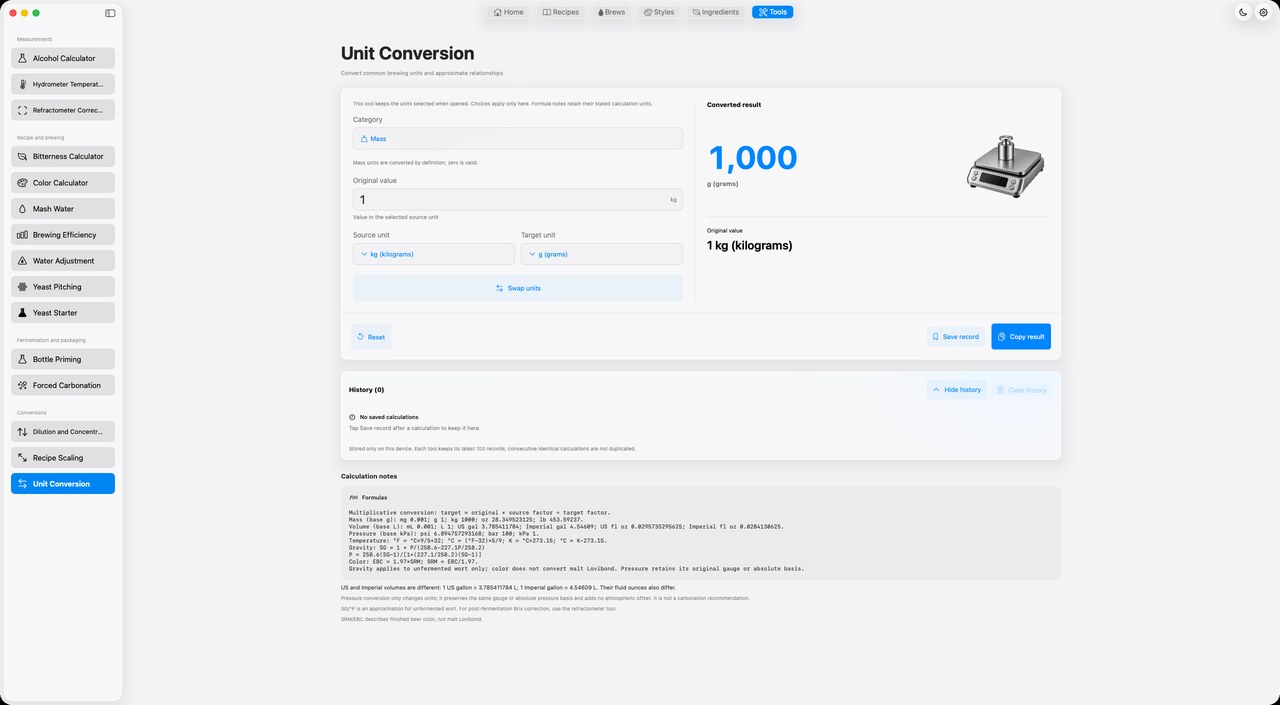Go to the Home tab

[509, 12]
